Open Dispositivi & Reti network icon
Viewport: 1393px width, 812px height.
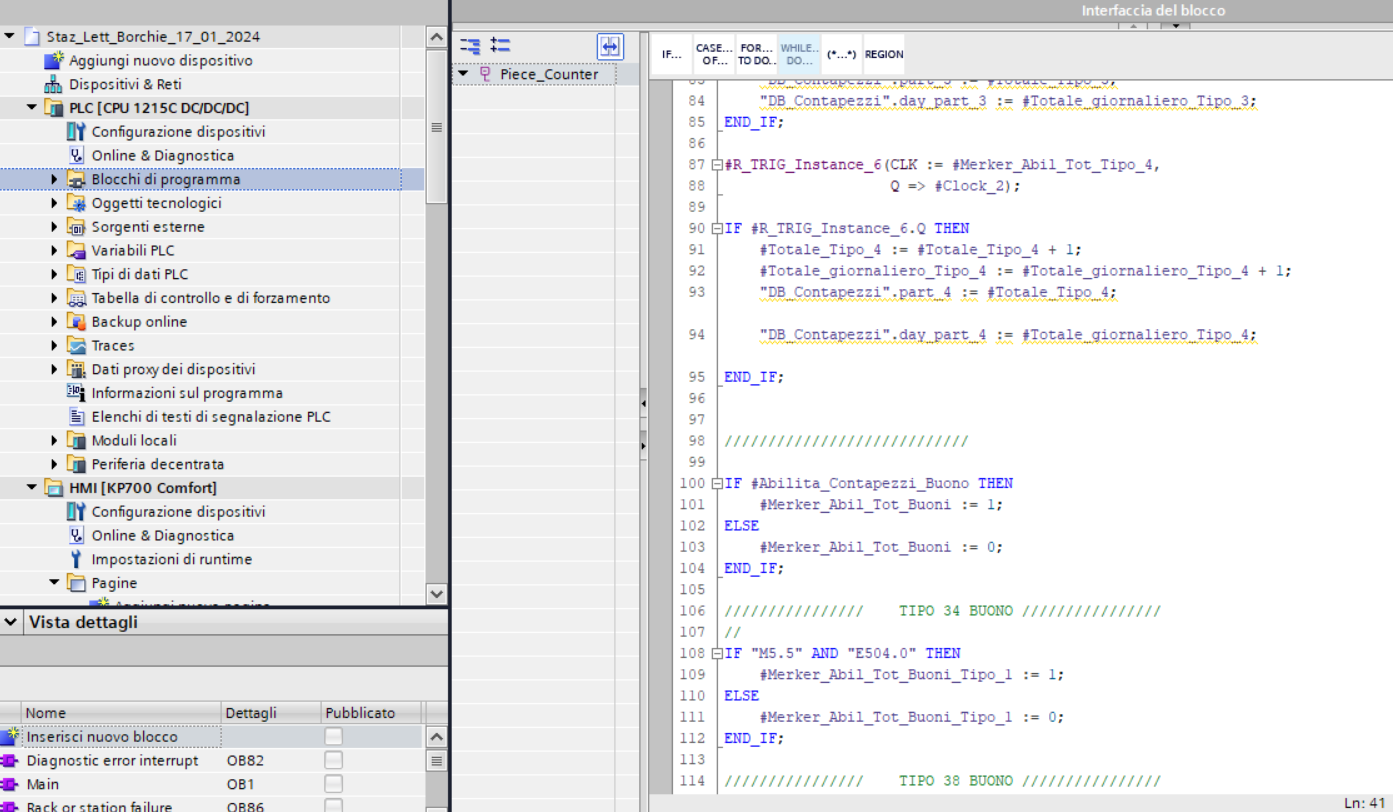pos(53,85)
